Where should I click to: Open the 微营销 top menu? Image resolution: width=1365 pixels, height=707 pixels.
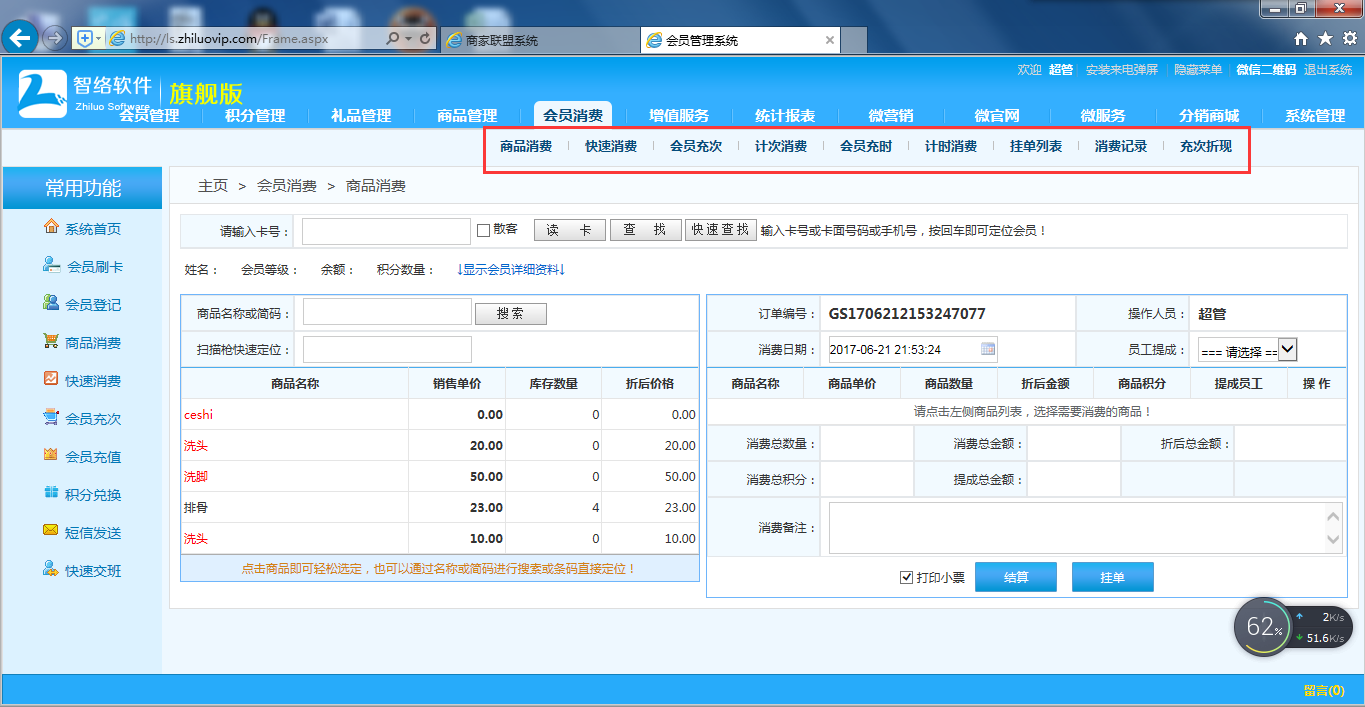[x=891, y=116]
